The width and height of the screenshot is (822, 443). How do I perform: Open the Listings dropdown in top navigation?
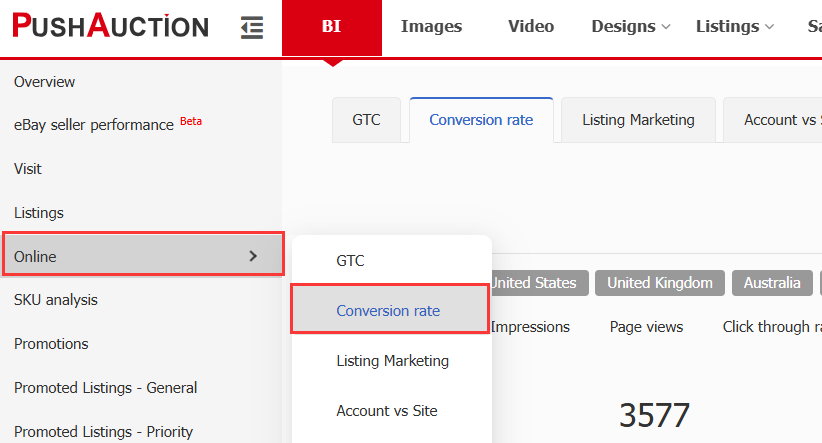click(x=735, y=27)
